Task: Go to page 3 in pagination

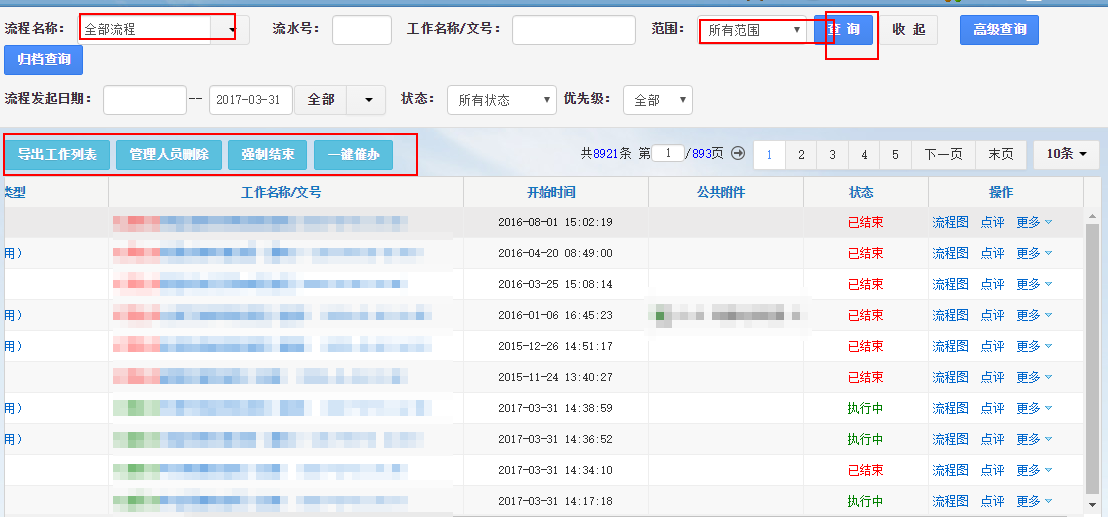Action: 832,154
